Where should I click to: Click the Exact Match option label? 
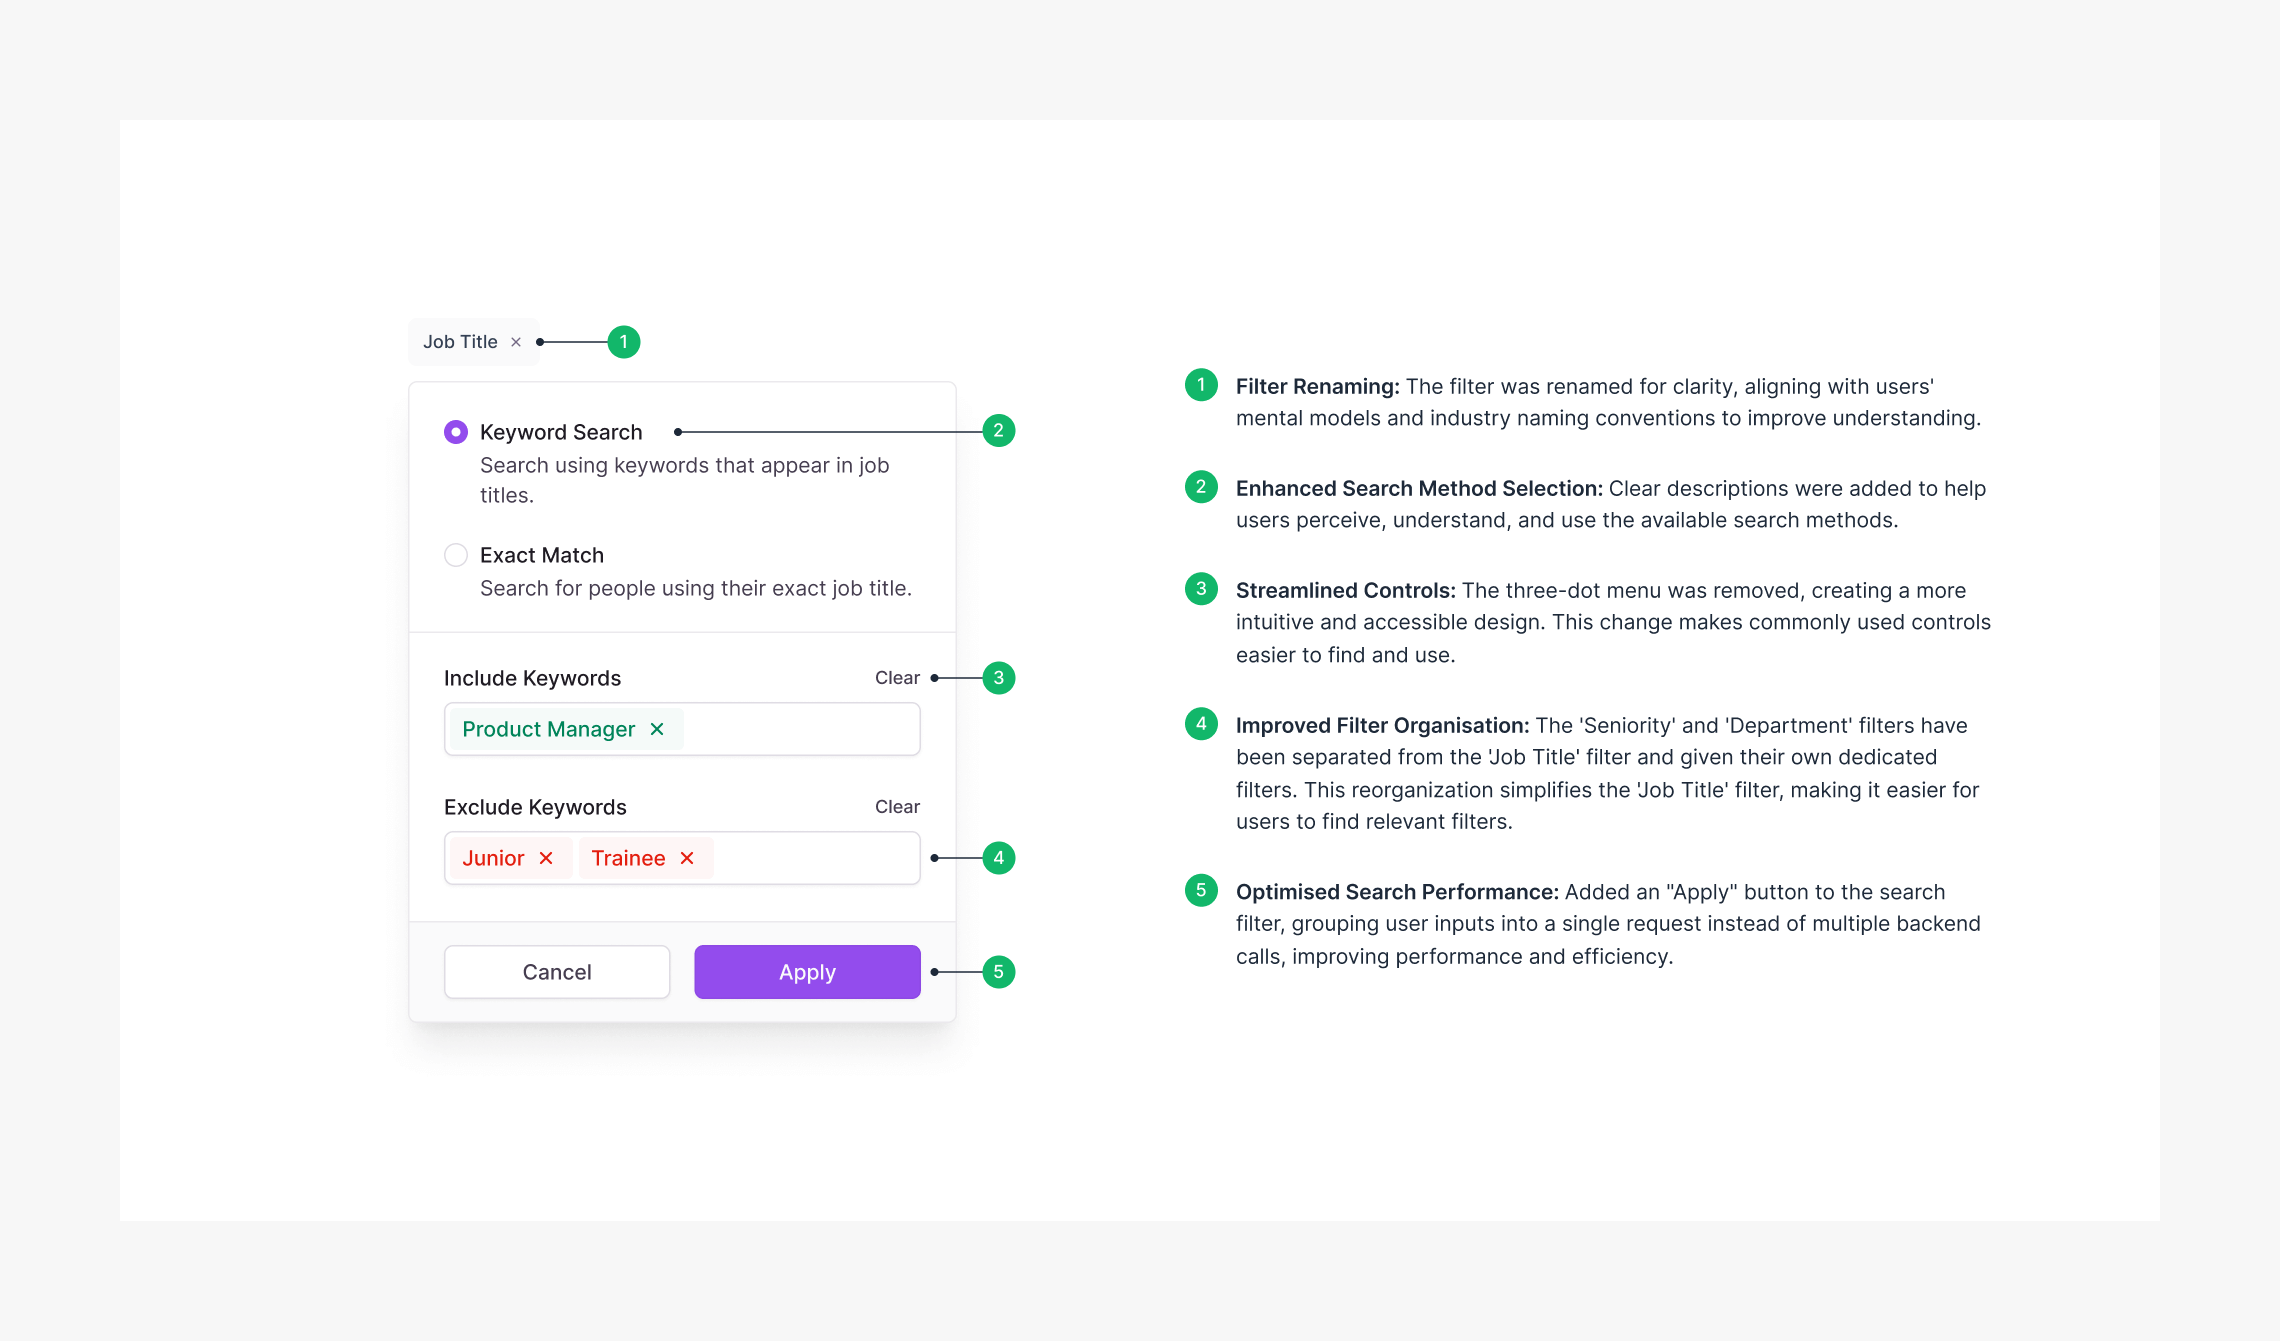click(542, 555)
